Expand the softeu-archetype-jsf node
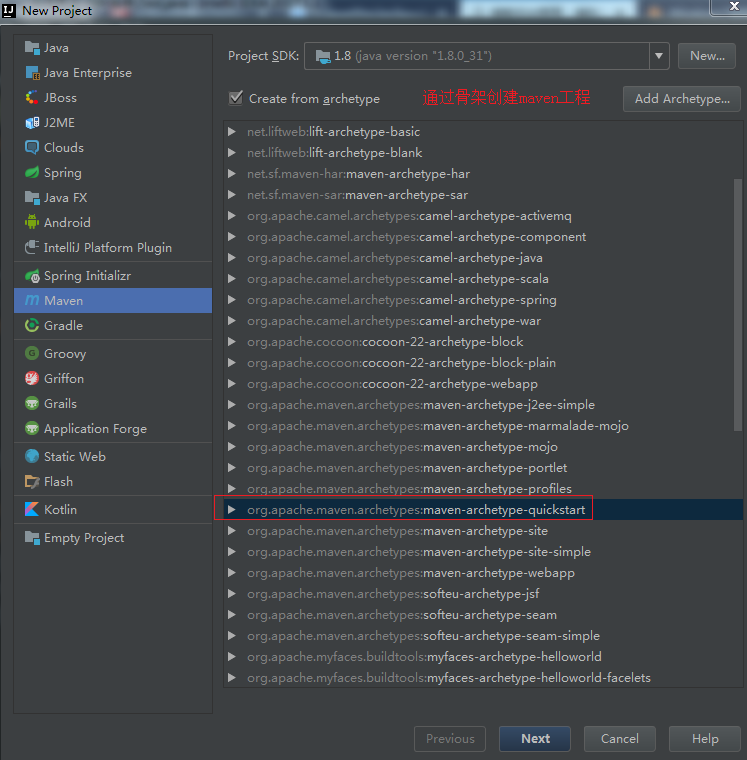This screenshot has width=747, height=760. [x=232, y=594]
